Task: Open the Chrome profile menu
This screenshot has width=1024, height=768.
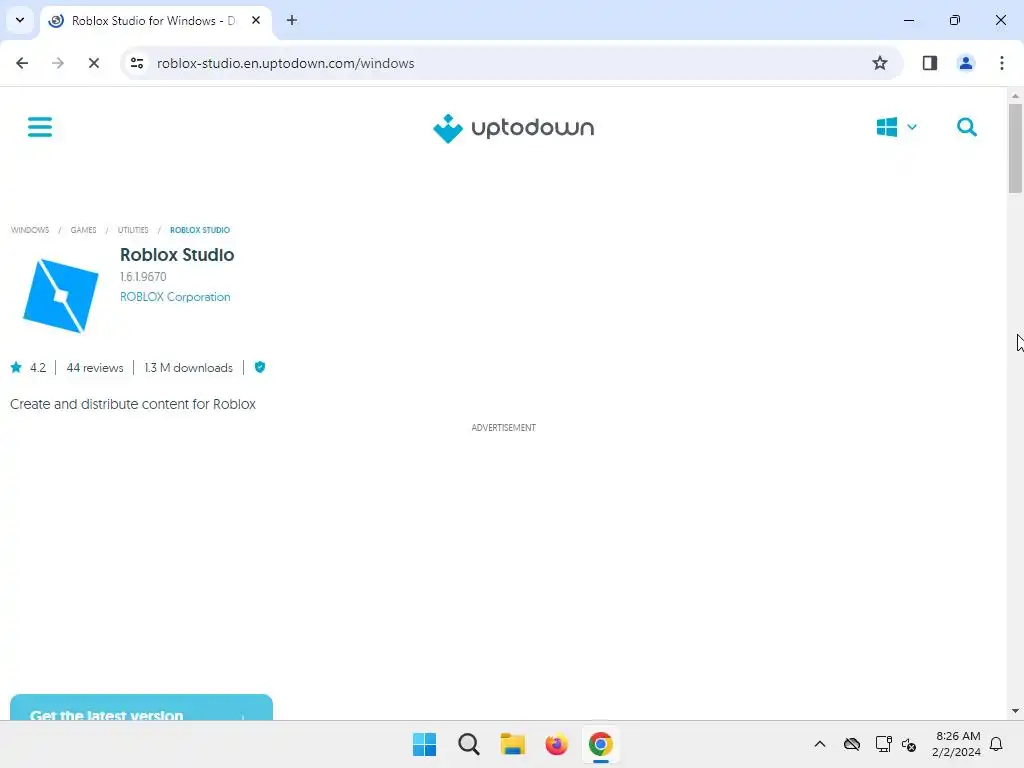Action: pyautogui.click(x=966, y=63)
